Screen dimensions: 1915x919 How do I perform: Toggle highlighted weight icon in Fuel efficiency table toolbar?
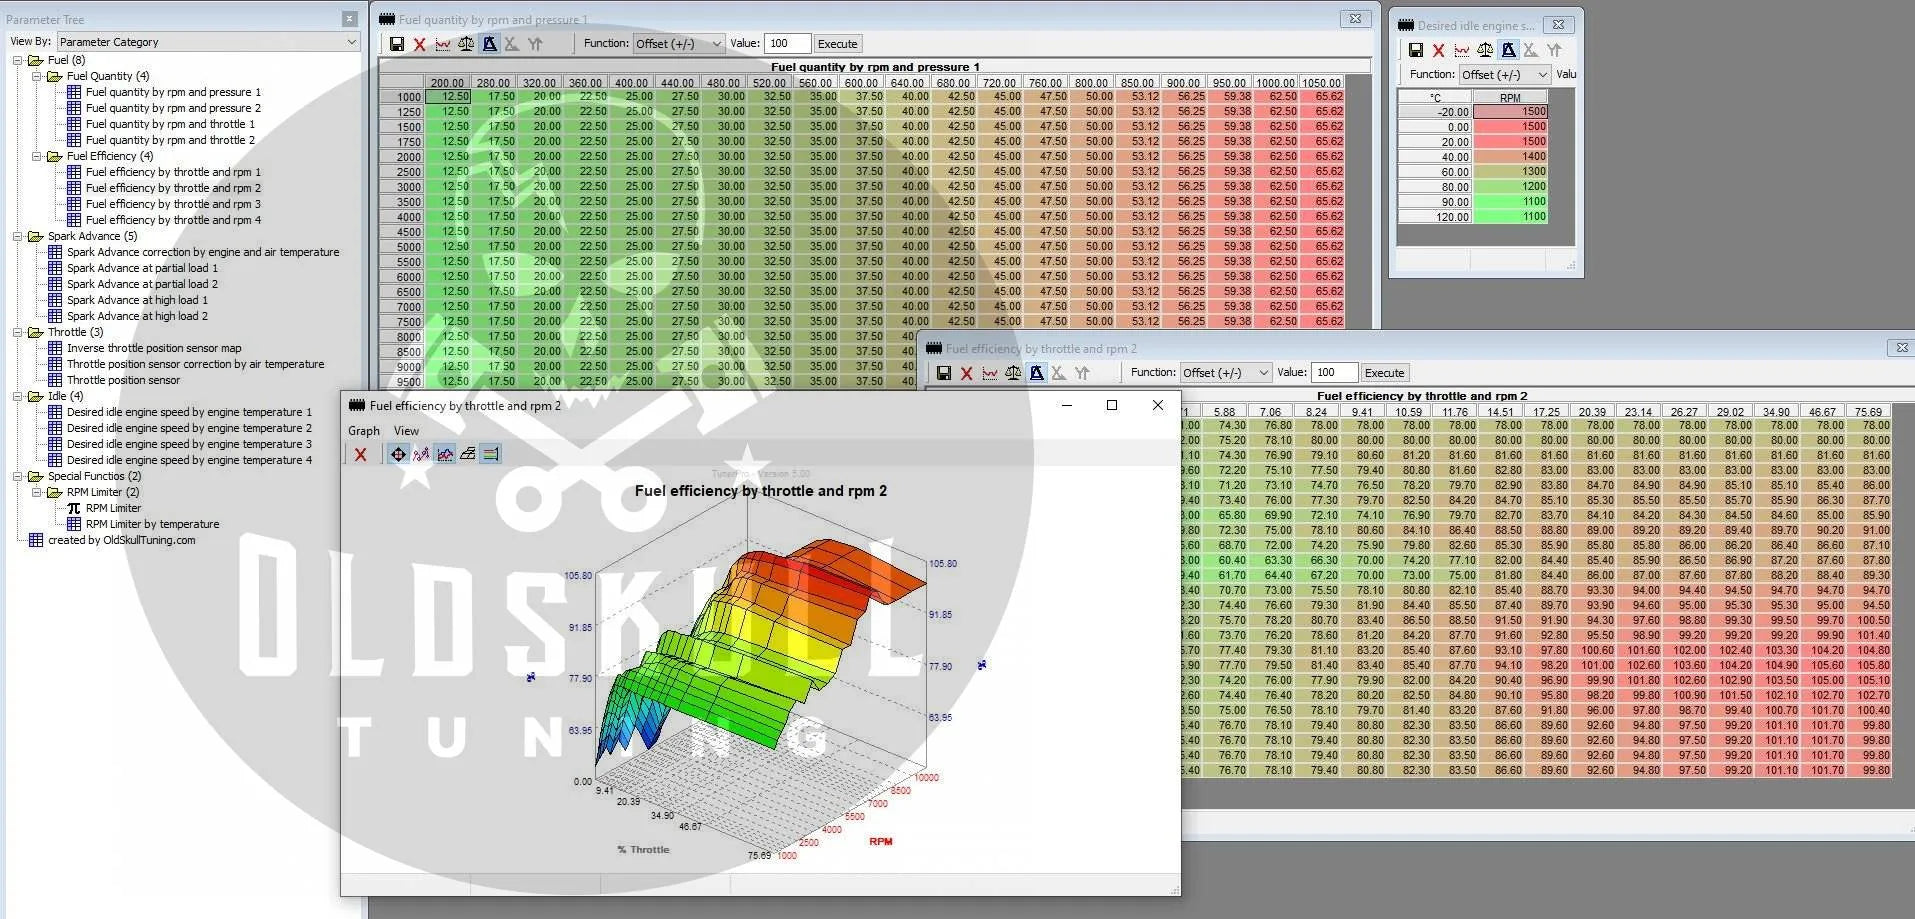click(x=1036, y=373)
